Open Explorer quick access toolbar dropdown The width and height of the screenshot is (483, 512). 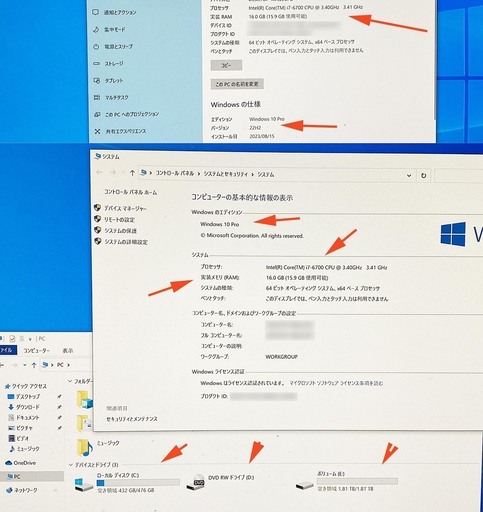[30, 339]
